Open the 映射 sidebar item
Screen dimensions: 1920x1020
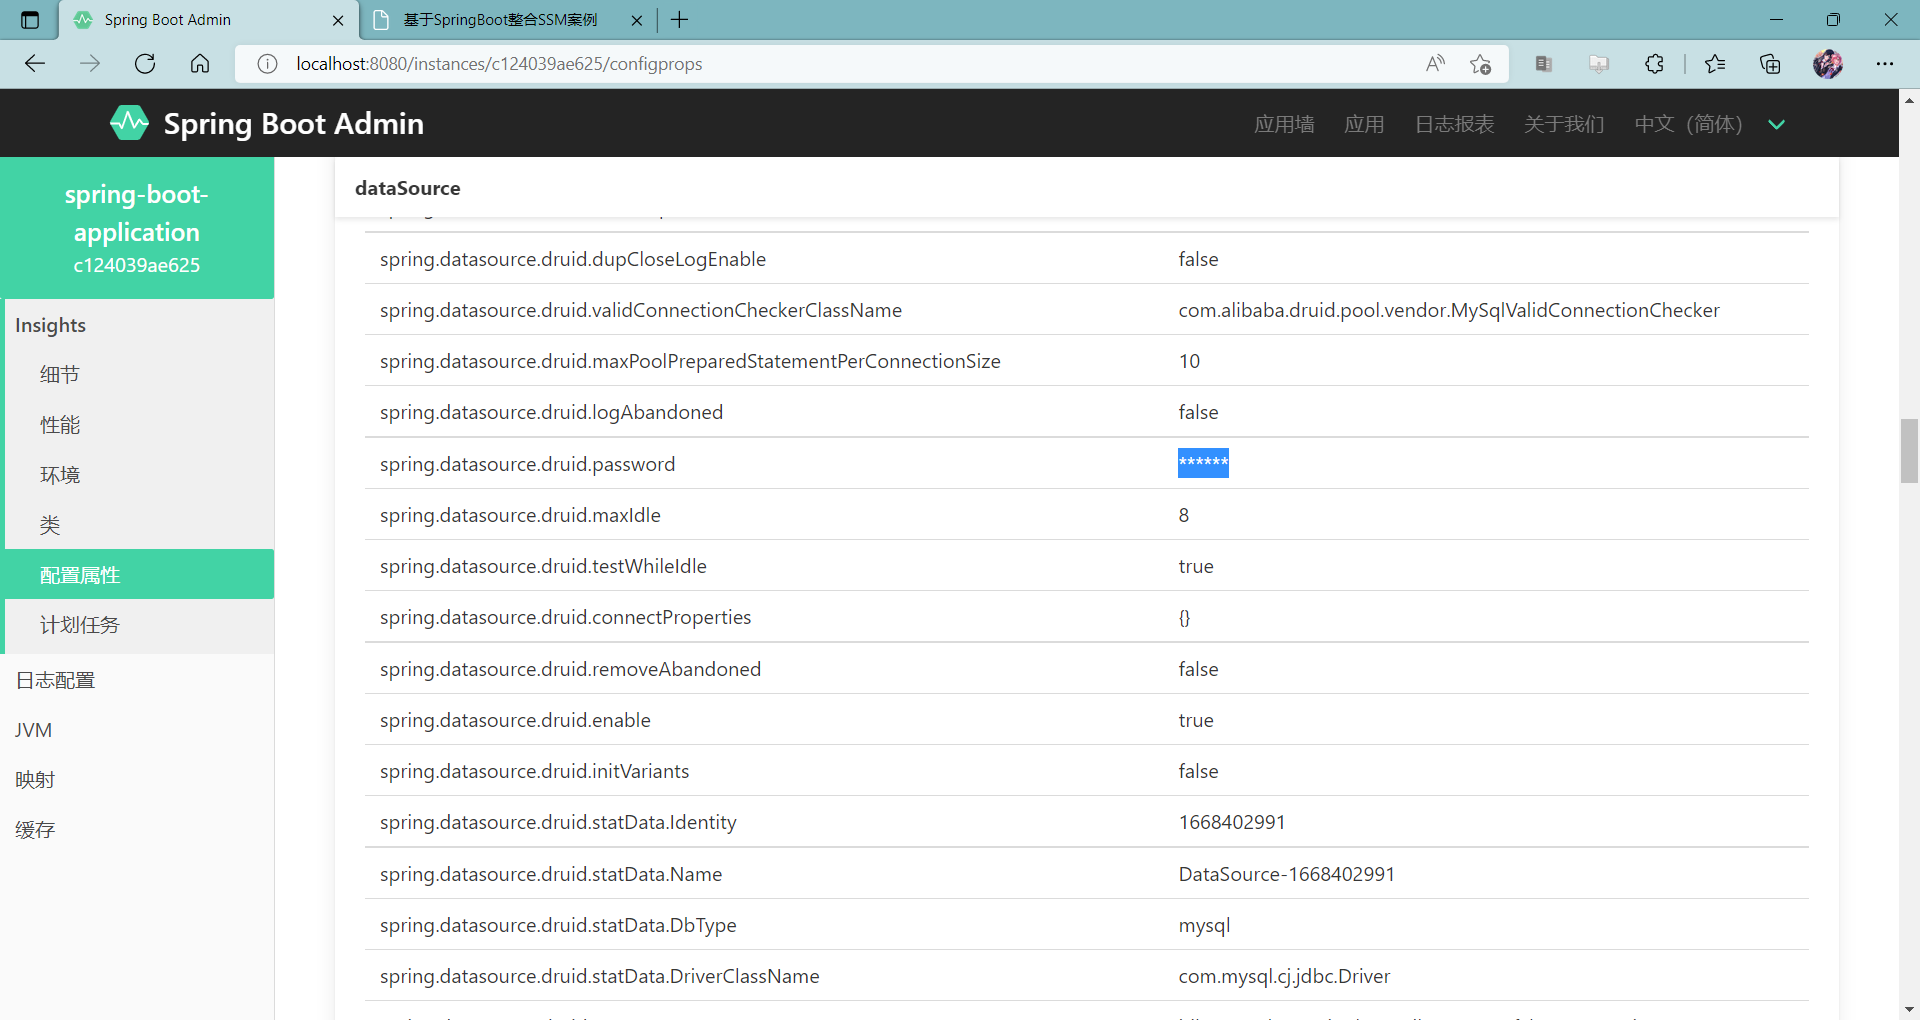[x=137, y=780]
